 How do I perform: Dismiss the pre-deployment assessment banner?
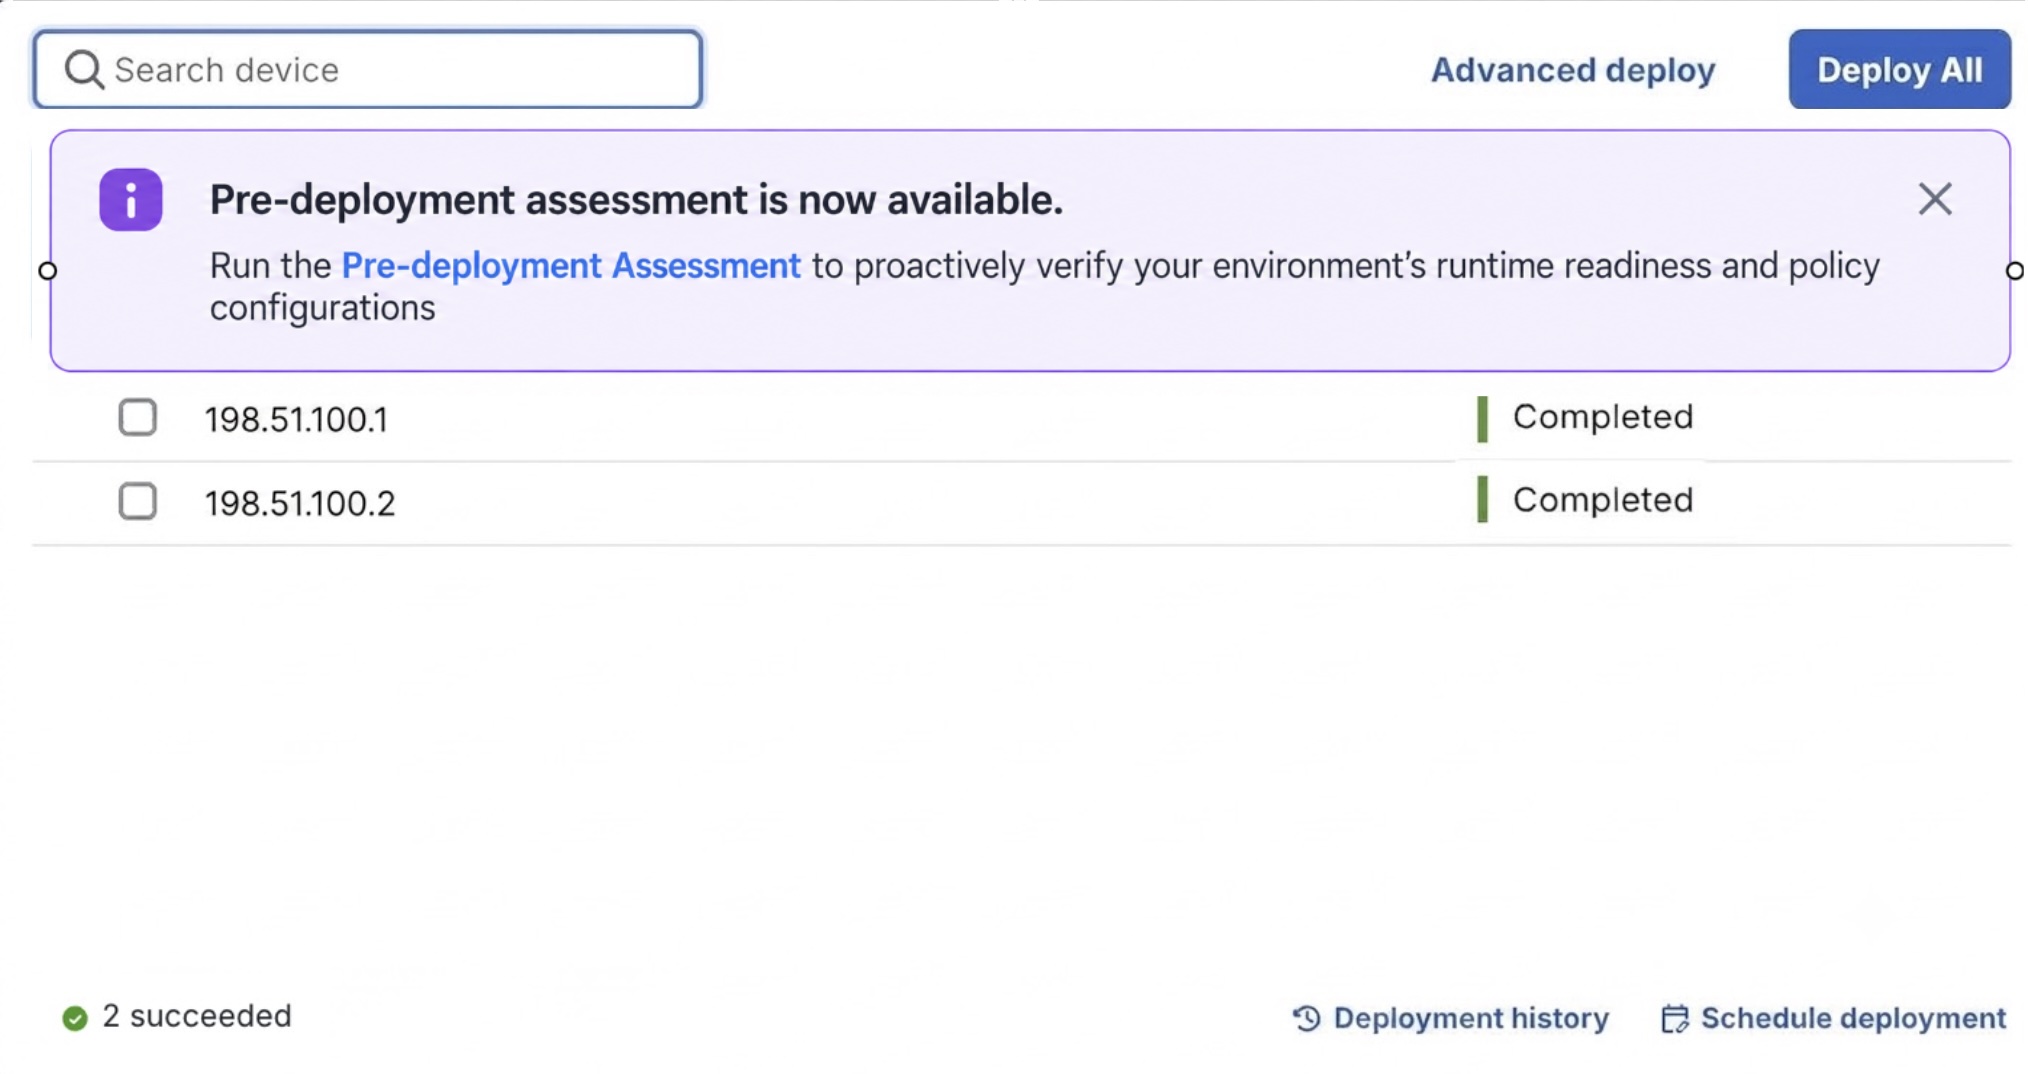coord(1935,199)
